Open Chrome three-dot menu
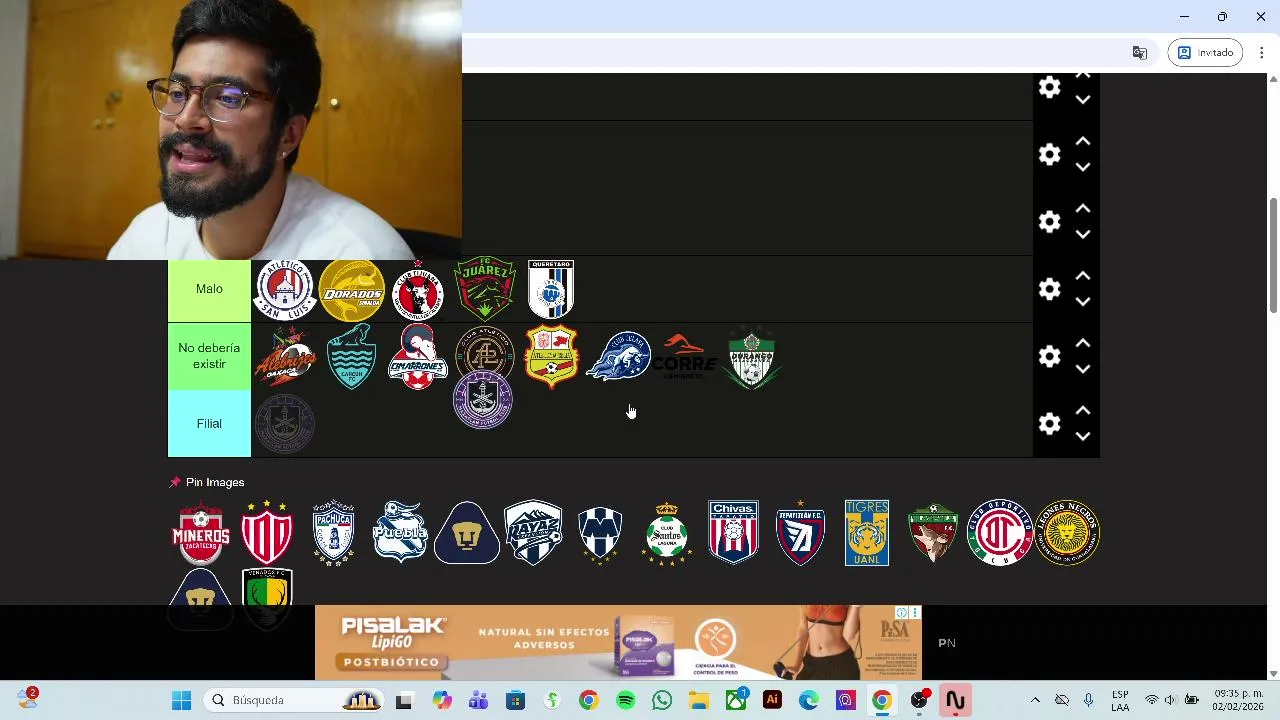 1262,53
